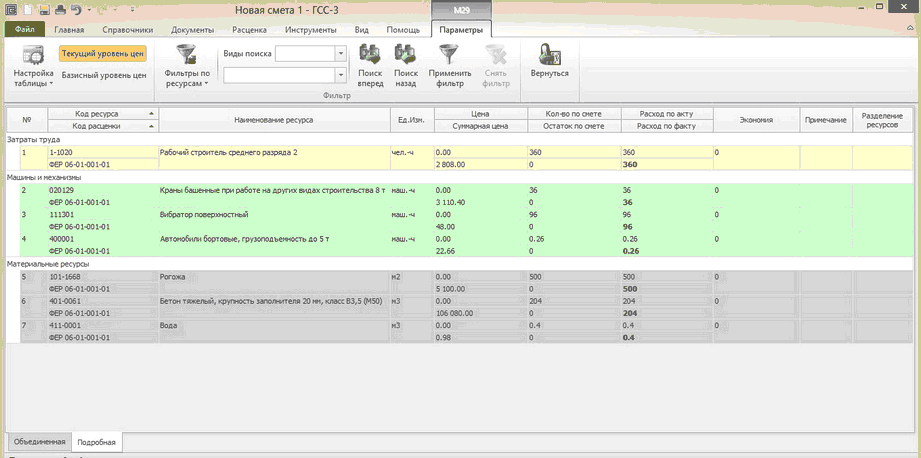The image size is (921, 458).
Task: Expand the Виды поиска dropdown
Action: coord(340,53)
